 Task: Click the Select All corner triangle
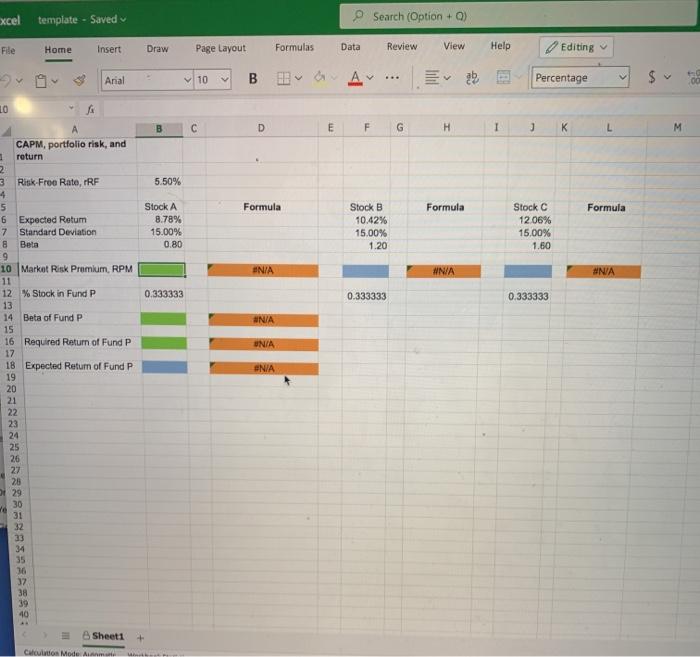coord(6,131)
